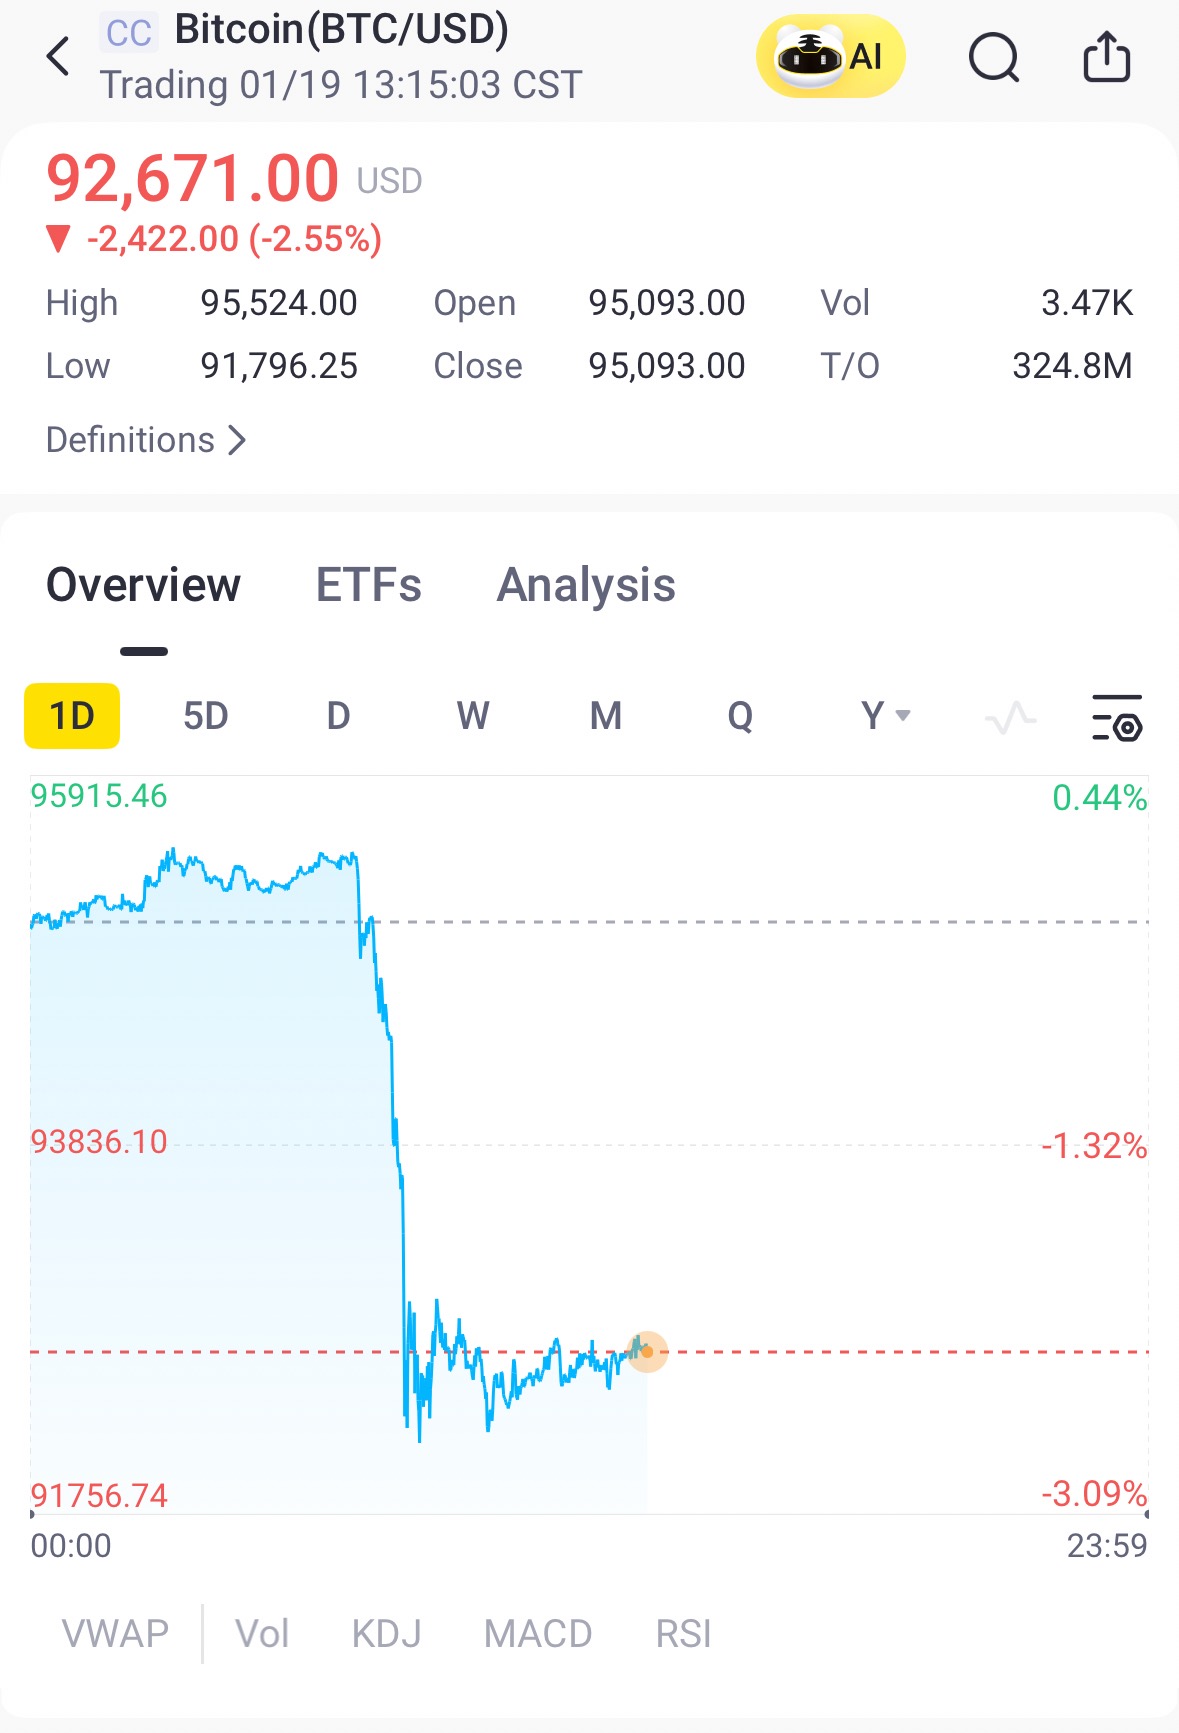This screenshot has height=1733, width=1179.
Task: Tap the CC crypto badge icon
Action: click(129, 33)
